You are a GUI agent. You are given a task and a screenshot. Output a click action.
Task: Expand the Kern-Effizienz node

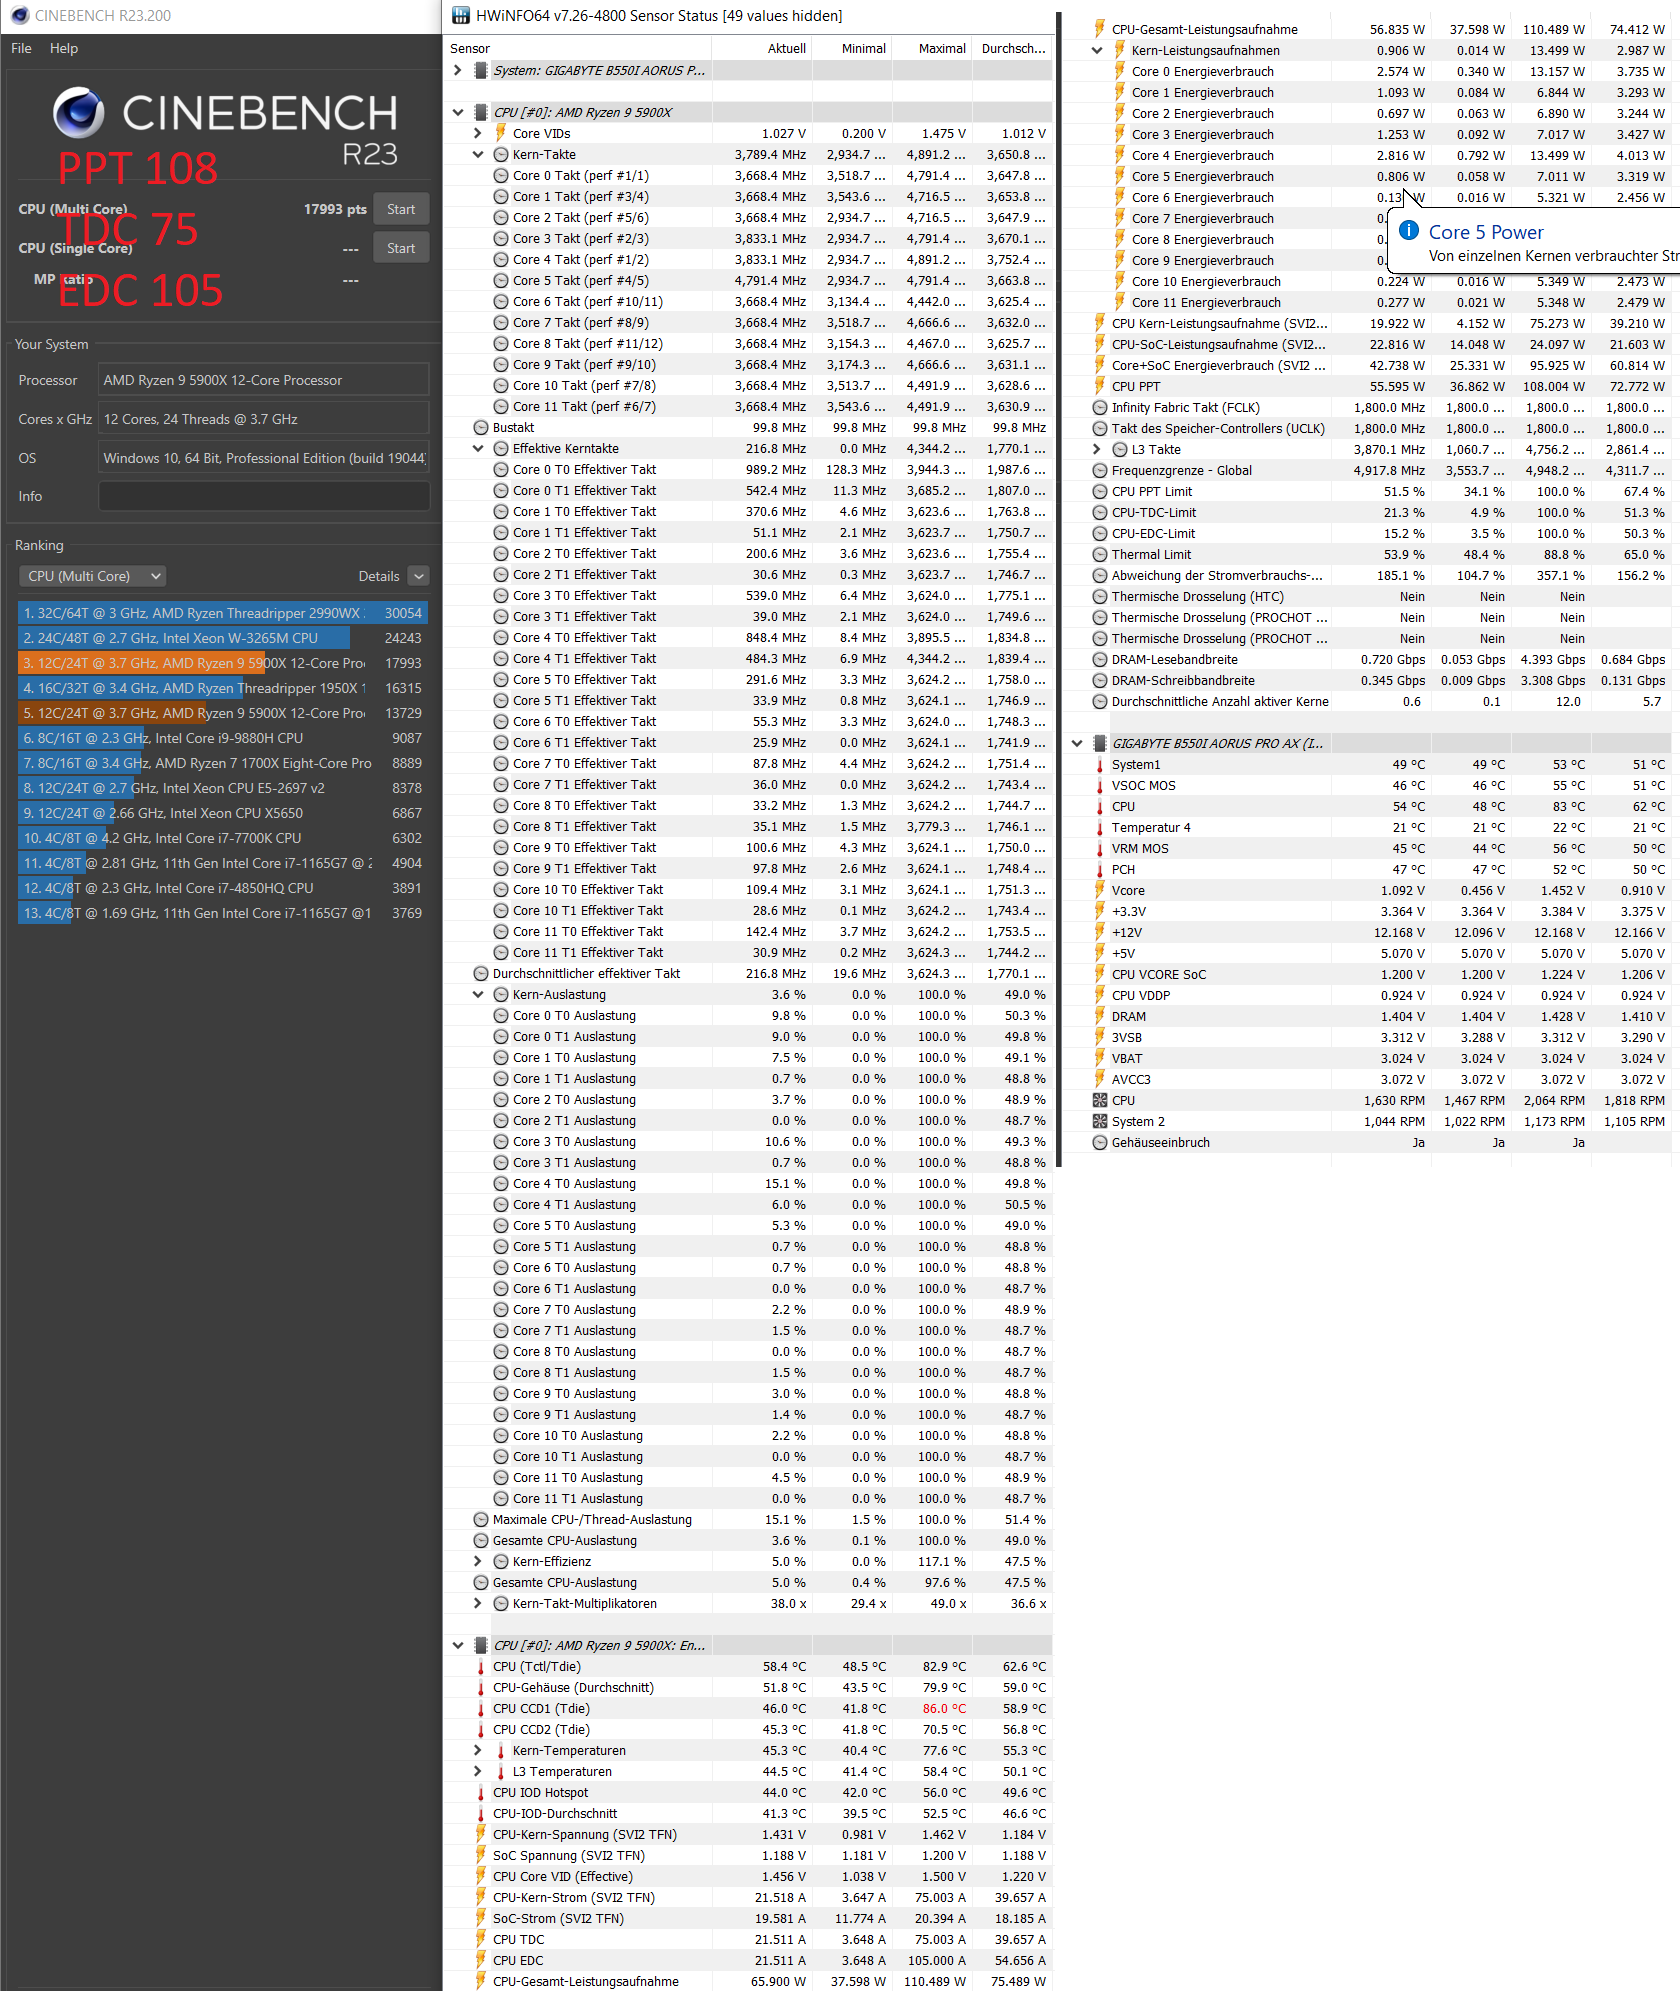tap(478, 1561)
